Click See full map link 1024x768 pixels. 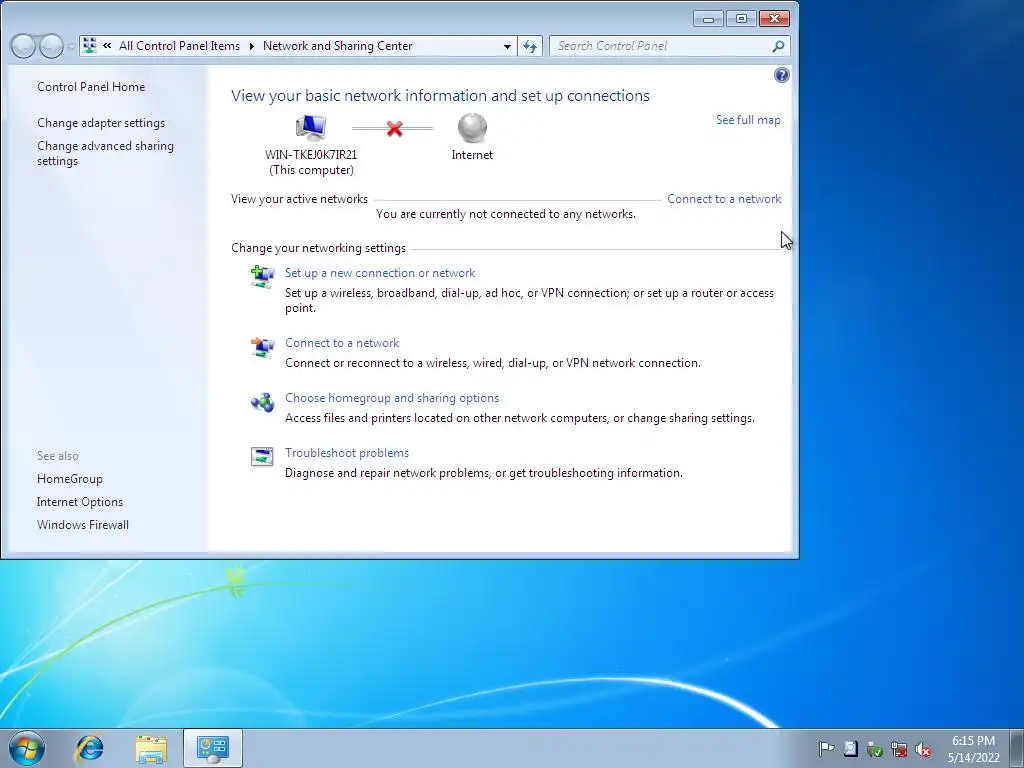pos(748,120)
